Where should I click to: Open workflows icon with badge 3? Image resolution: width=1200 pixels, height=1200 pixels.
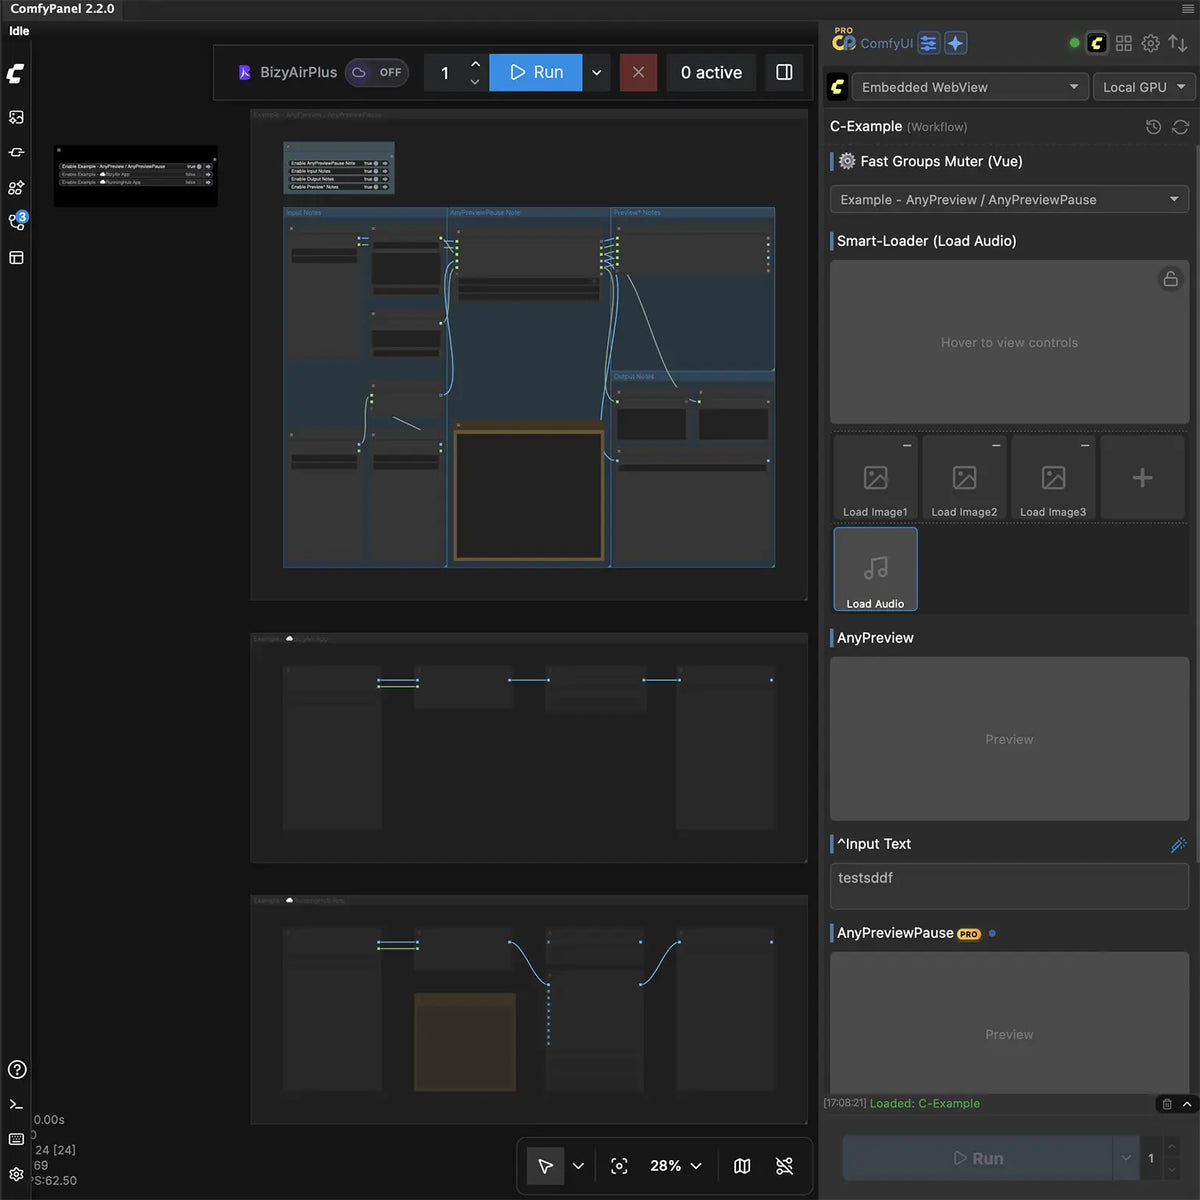[16, 222]
